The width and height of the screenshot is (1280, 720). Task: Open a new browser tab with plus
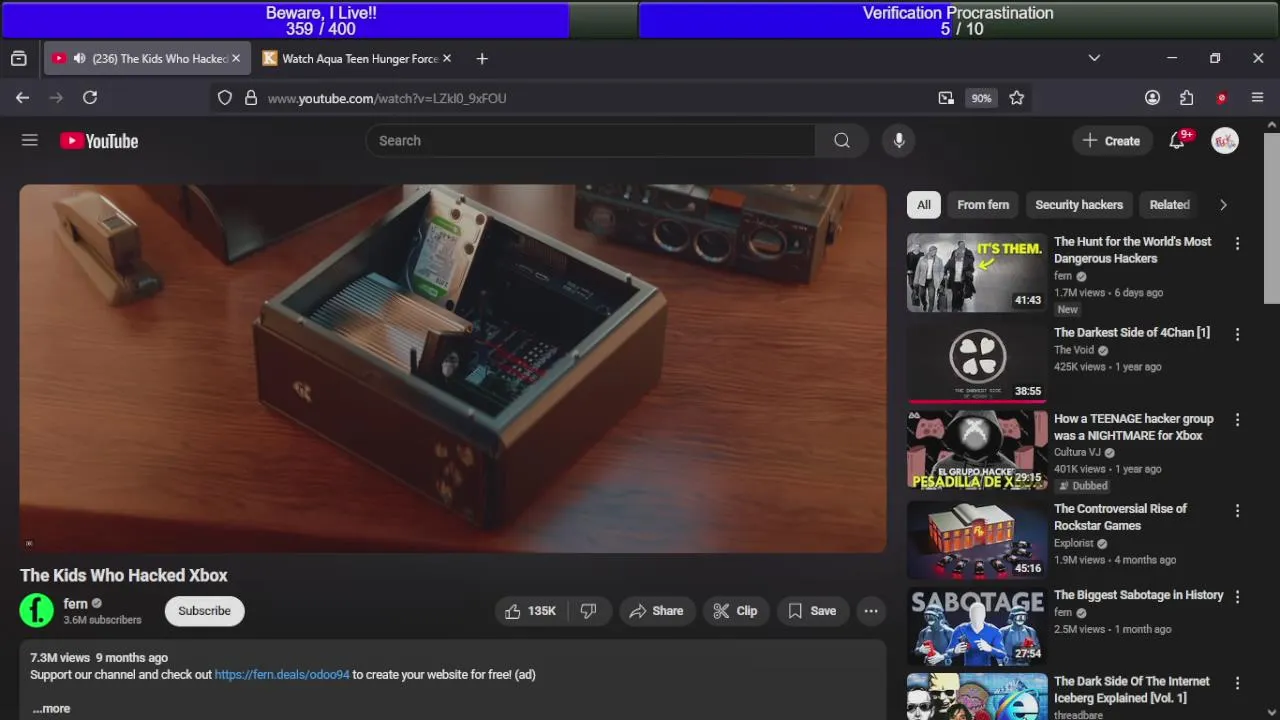click(482, 59)
